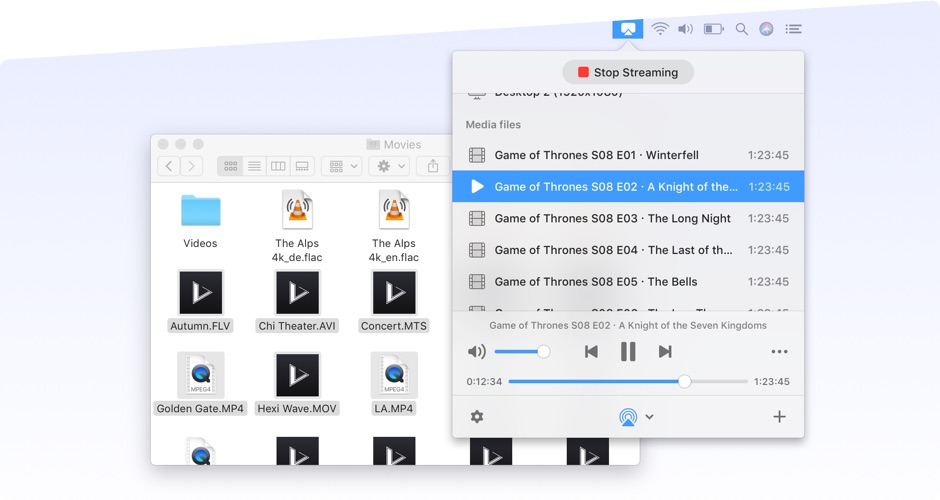
Task: Select Concert.MTS video file
Action: click(x=394, y=301)
